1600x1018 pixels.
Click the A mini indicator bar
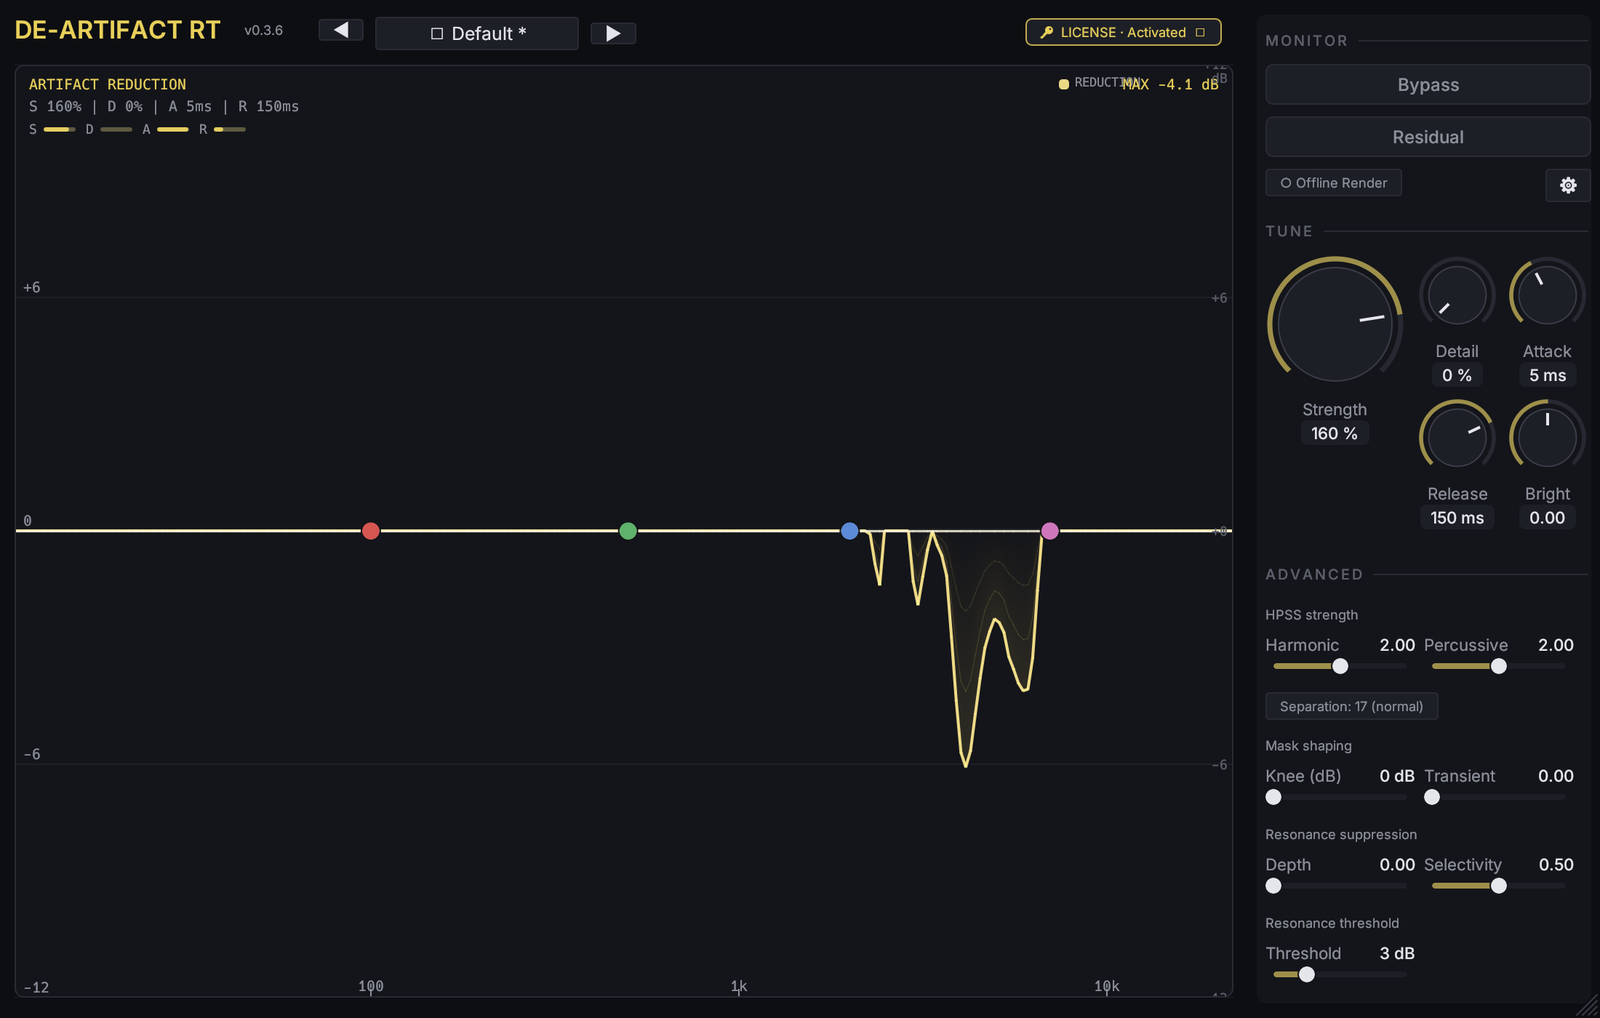[x=173, y=130]
